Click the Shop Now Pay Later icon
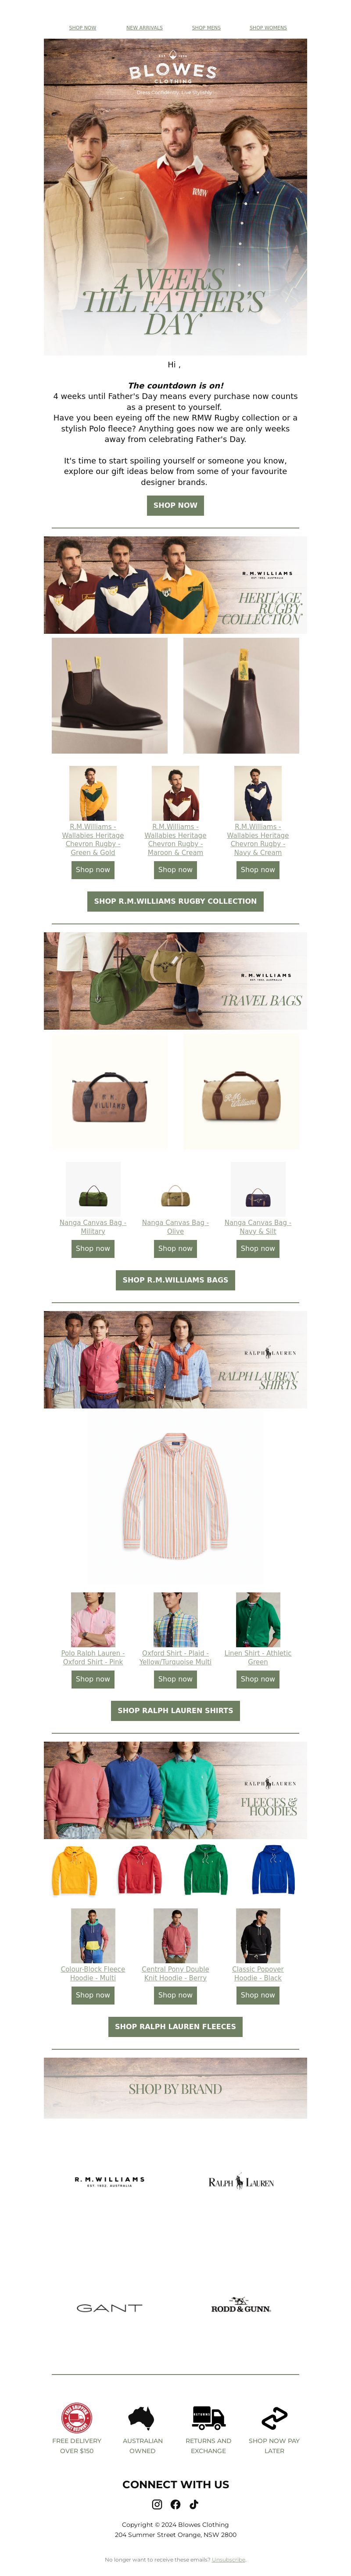Viewport: 351px width, 2576px height. pyautogui.click(x=274, y=2417)
